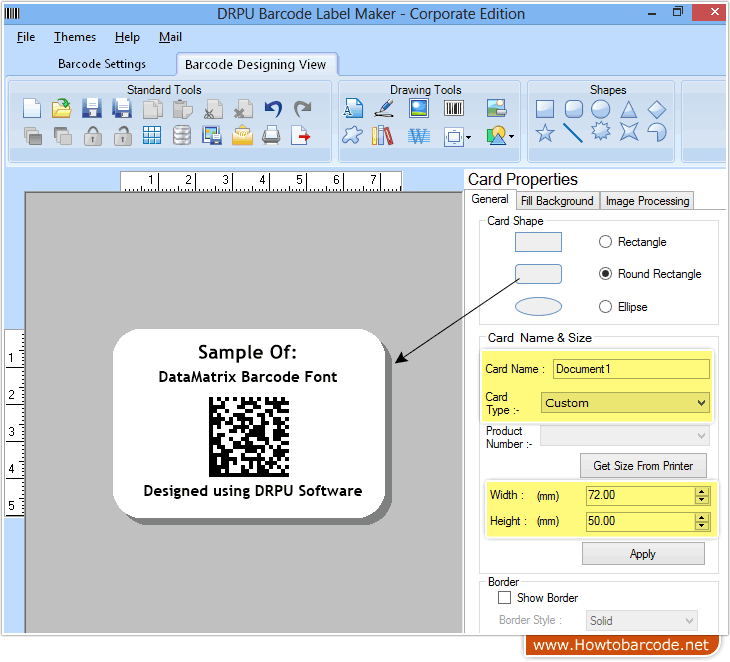Open the Themes menu

[x=75, y=37]
